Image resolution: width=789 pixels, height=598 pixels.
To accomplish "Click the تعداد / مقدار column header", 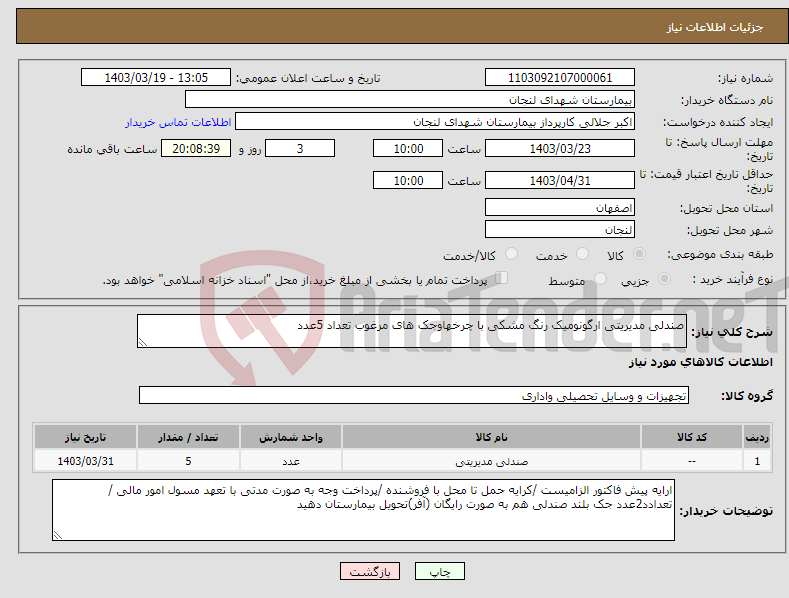I will pos(188,437).
